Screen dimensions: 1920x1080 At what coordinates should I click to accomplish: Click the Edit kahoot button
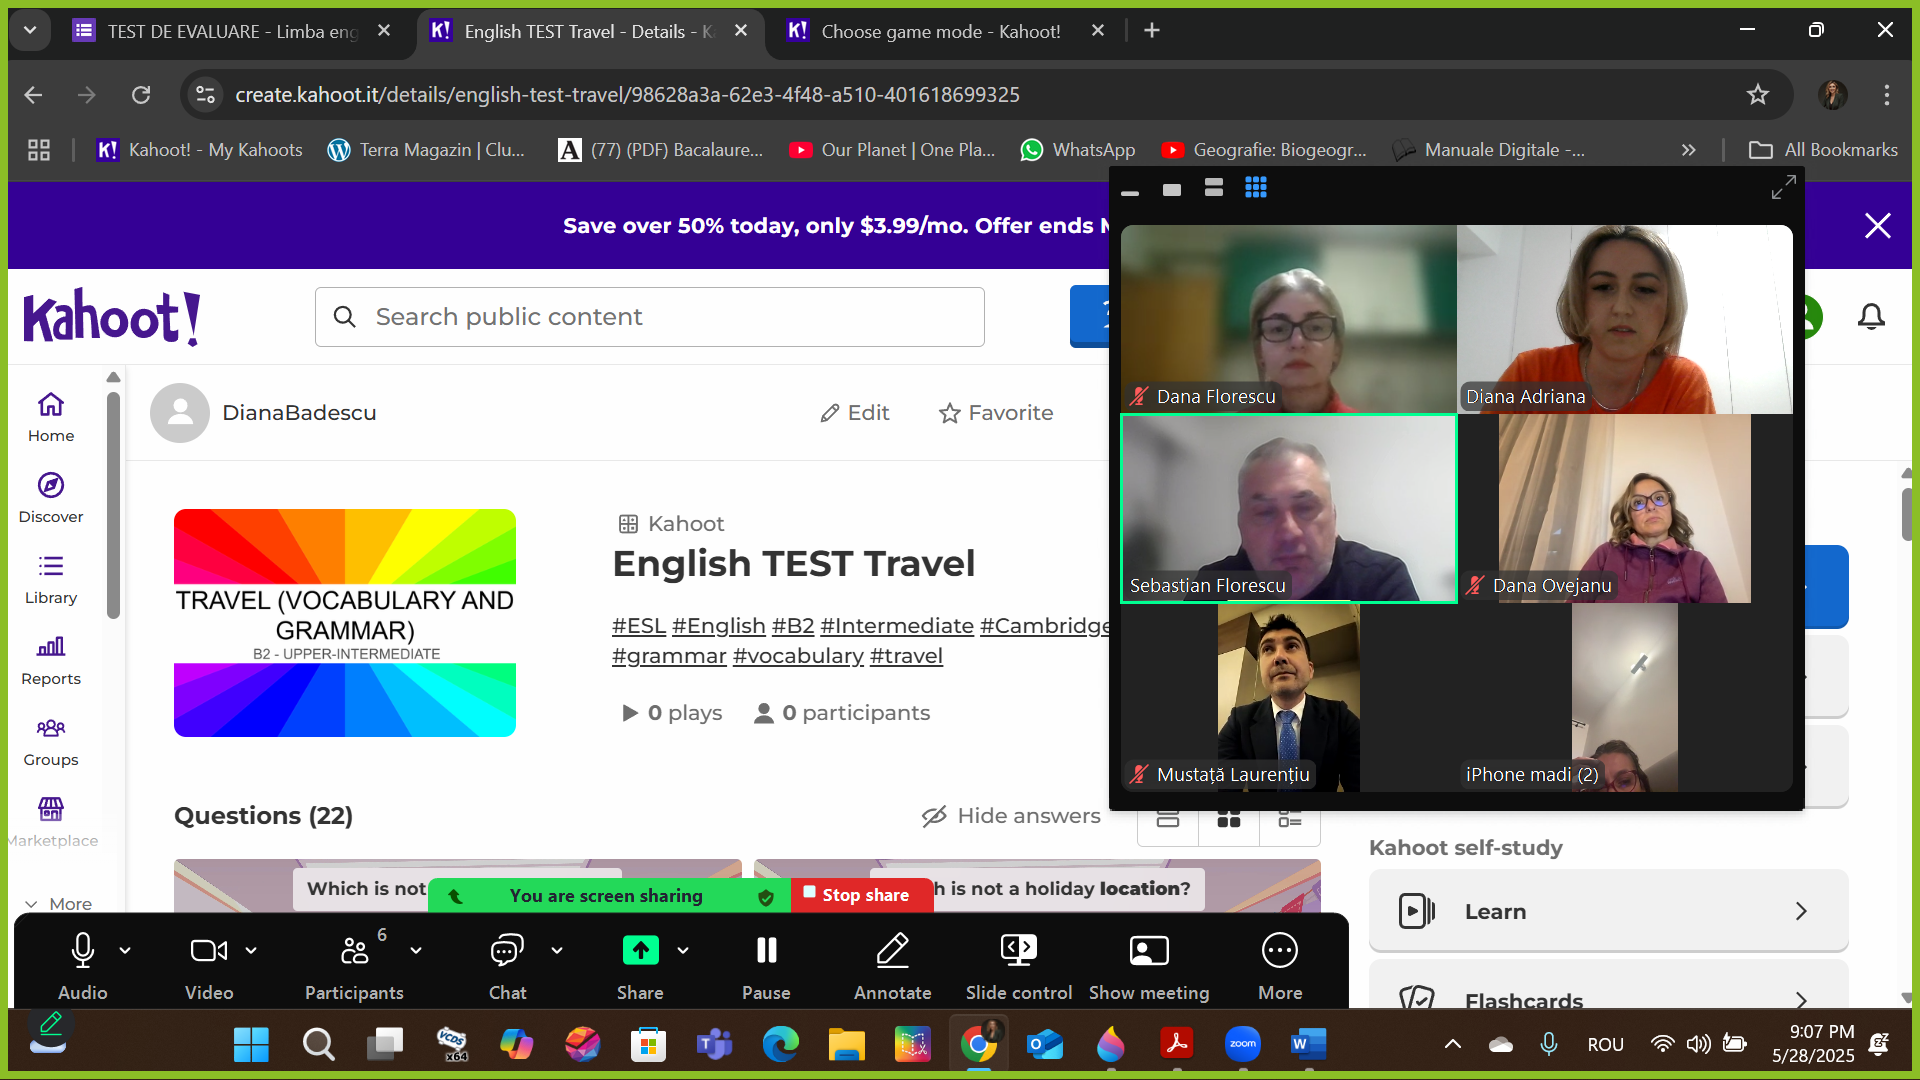point(855,413)
